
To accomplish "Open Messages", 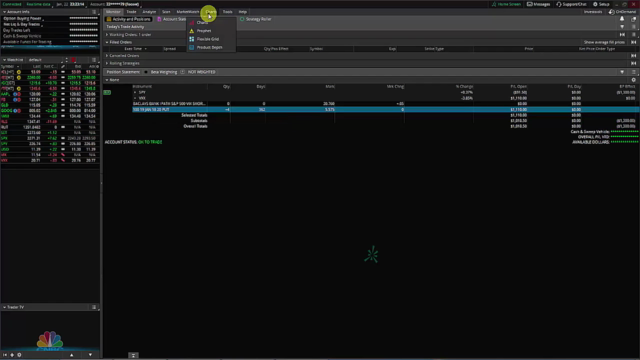I will click(539, 4).
